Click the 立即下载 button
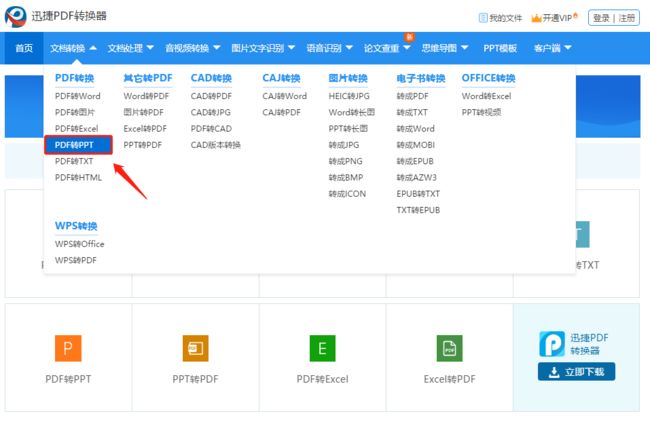 (576, 372)
